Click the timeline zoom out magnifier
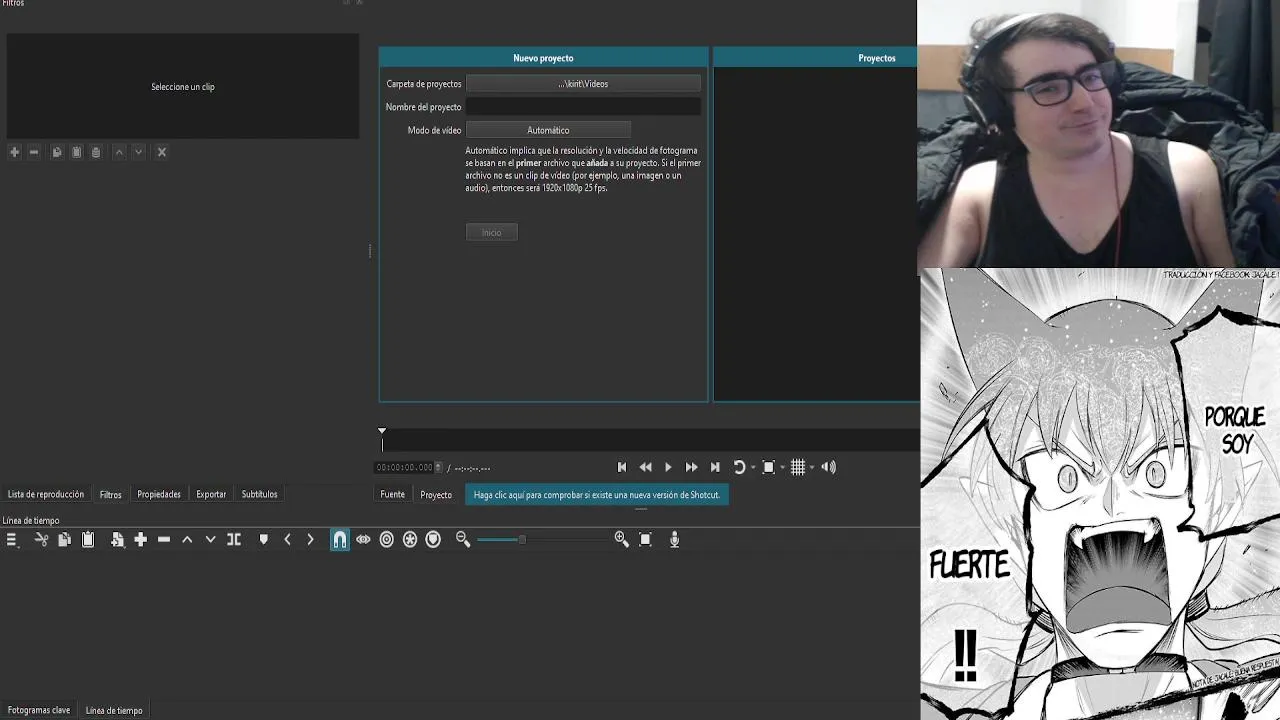The image size is (1280, 720). pyautogui.click(x=463, y=539)
